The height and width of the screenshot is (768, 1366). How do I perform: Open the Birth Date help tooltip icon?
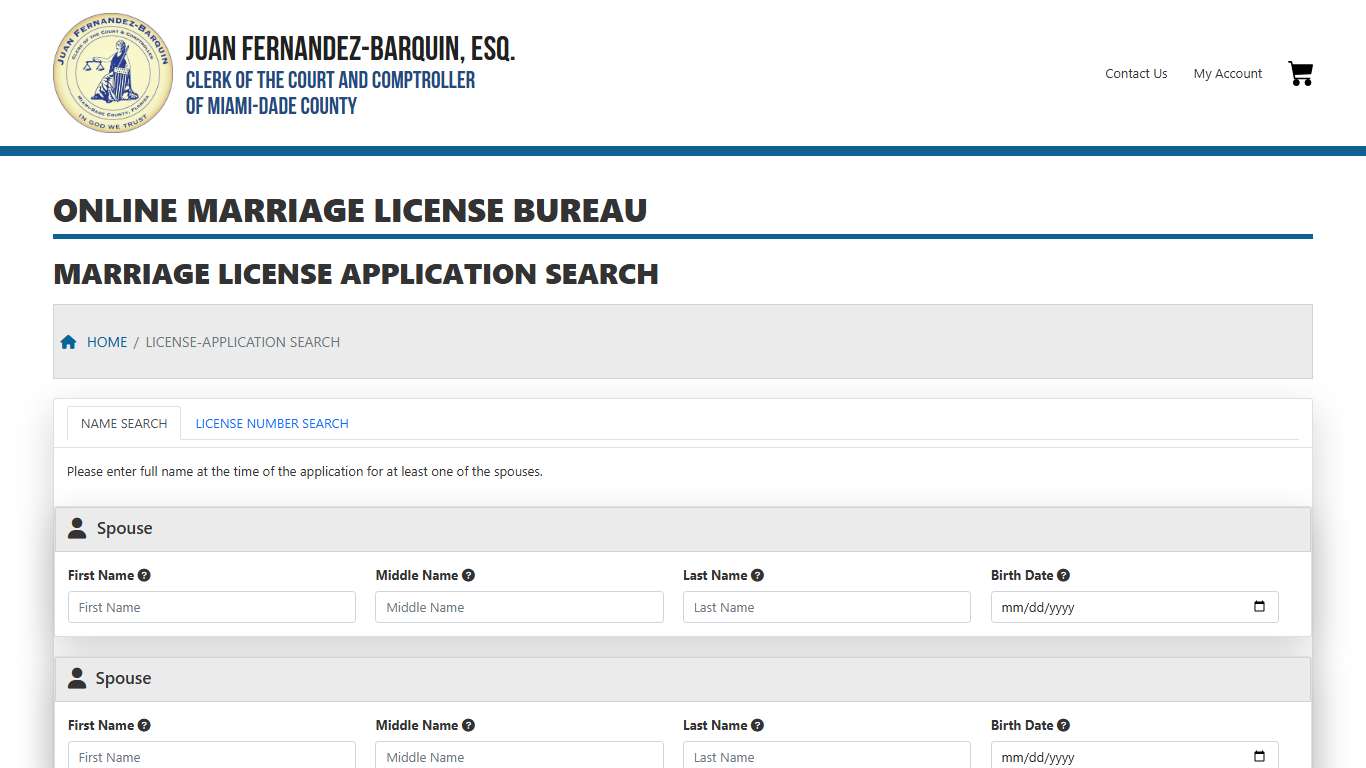(1063, 575)
